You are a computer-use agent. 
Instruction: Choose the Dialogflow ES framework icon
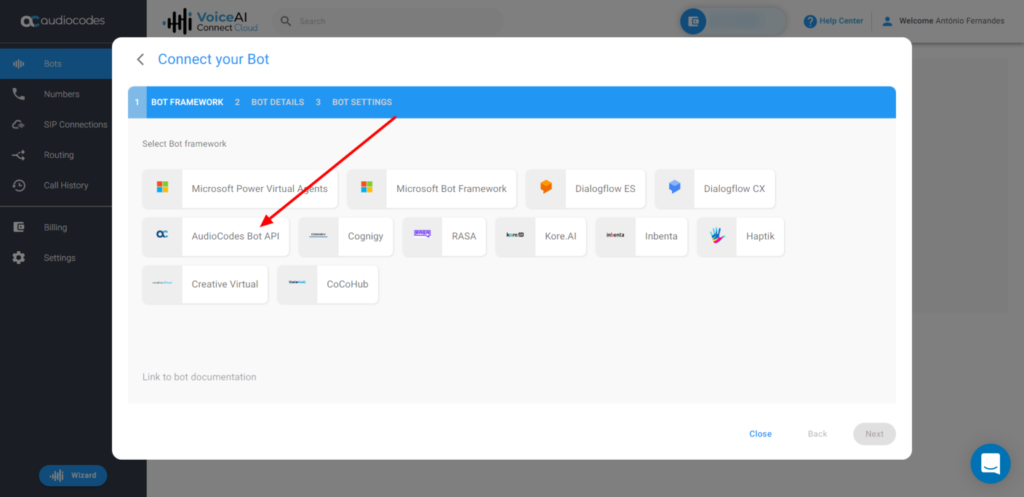[x=546, y=188]
